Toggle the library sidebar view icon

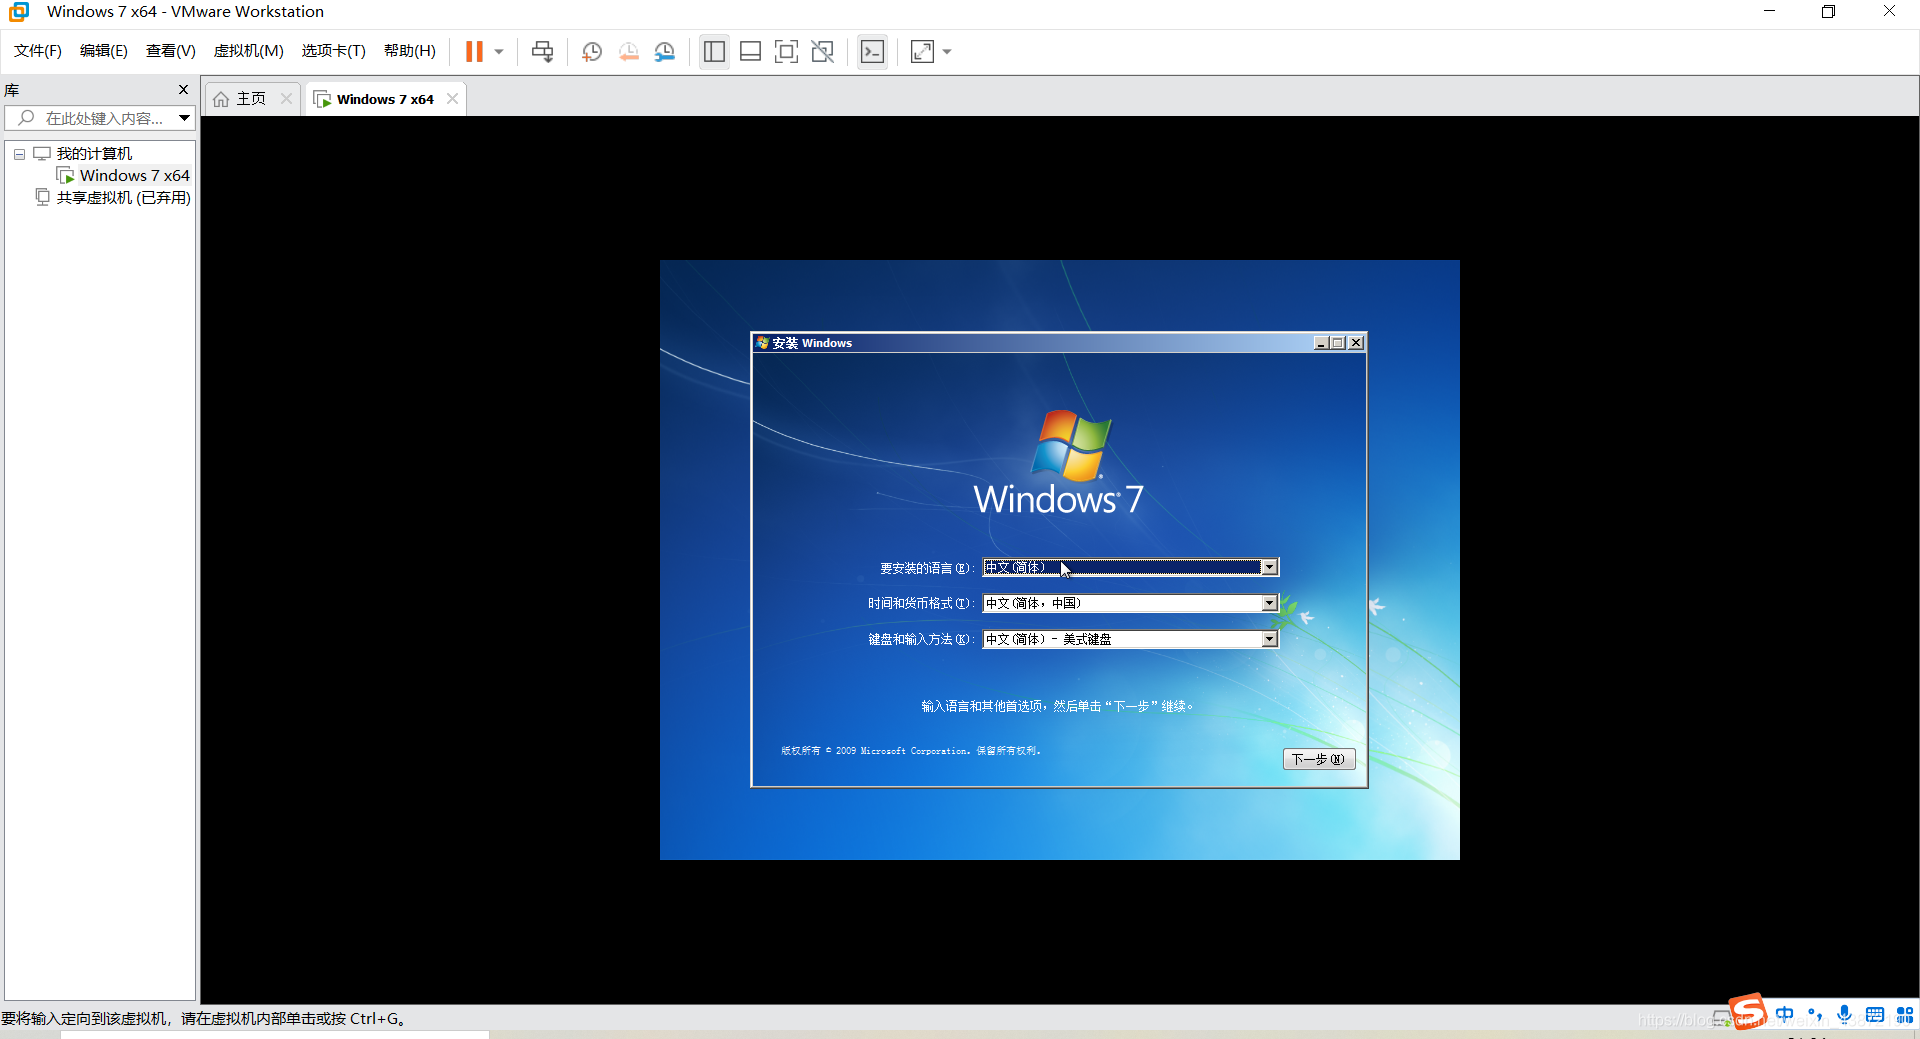714,51
